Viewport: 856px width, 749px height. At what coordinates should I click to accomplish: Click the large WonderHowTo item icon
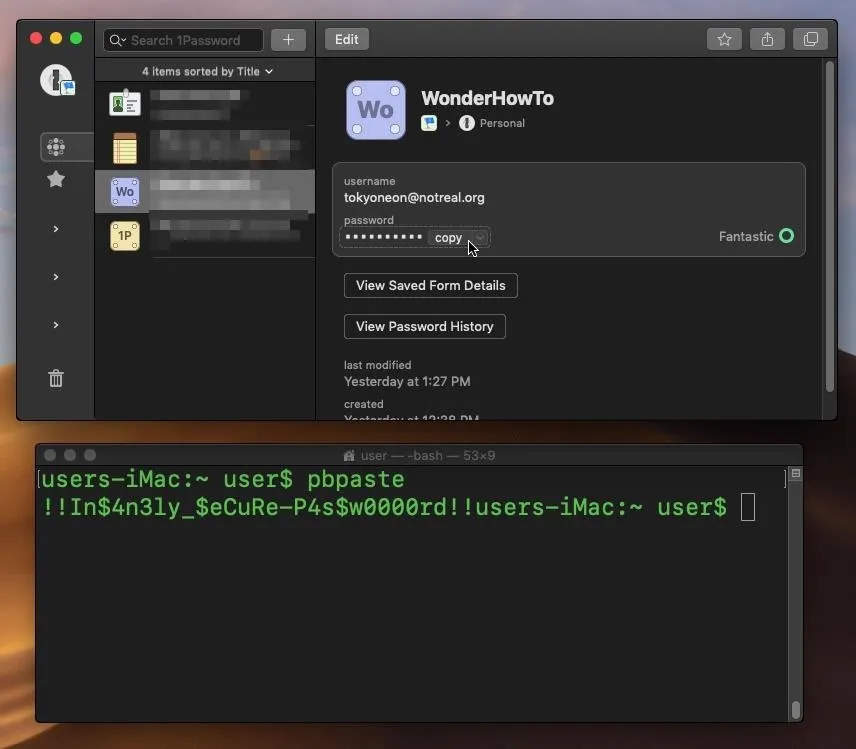pos(376,110)
